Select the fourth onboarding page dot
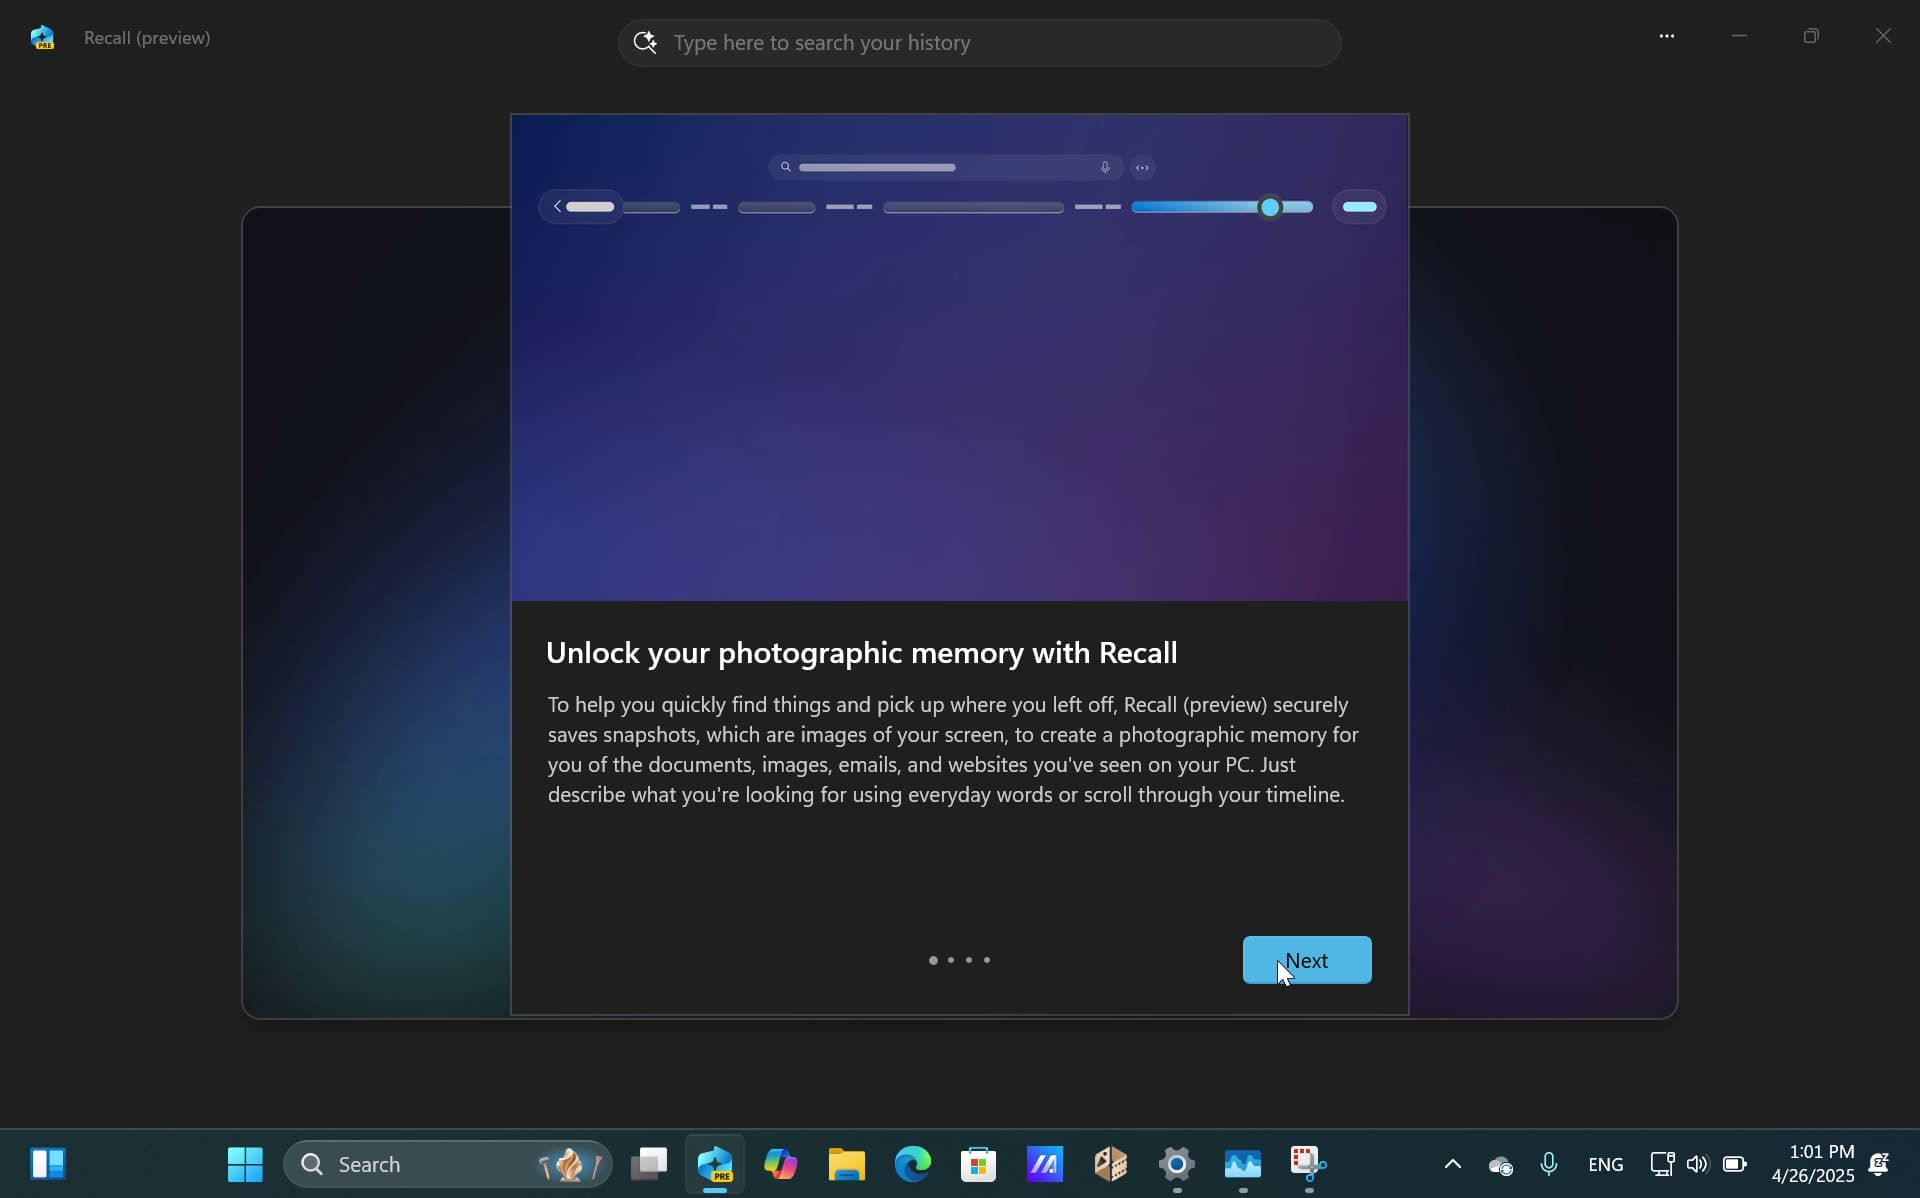The width and height of the screenshot is (1920, 1198). (987, 960)
